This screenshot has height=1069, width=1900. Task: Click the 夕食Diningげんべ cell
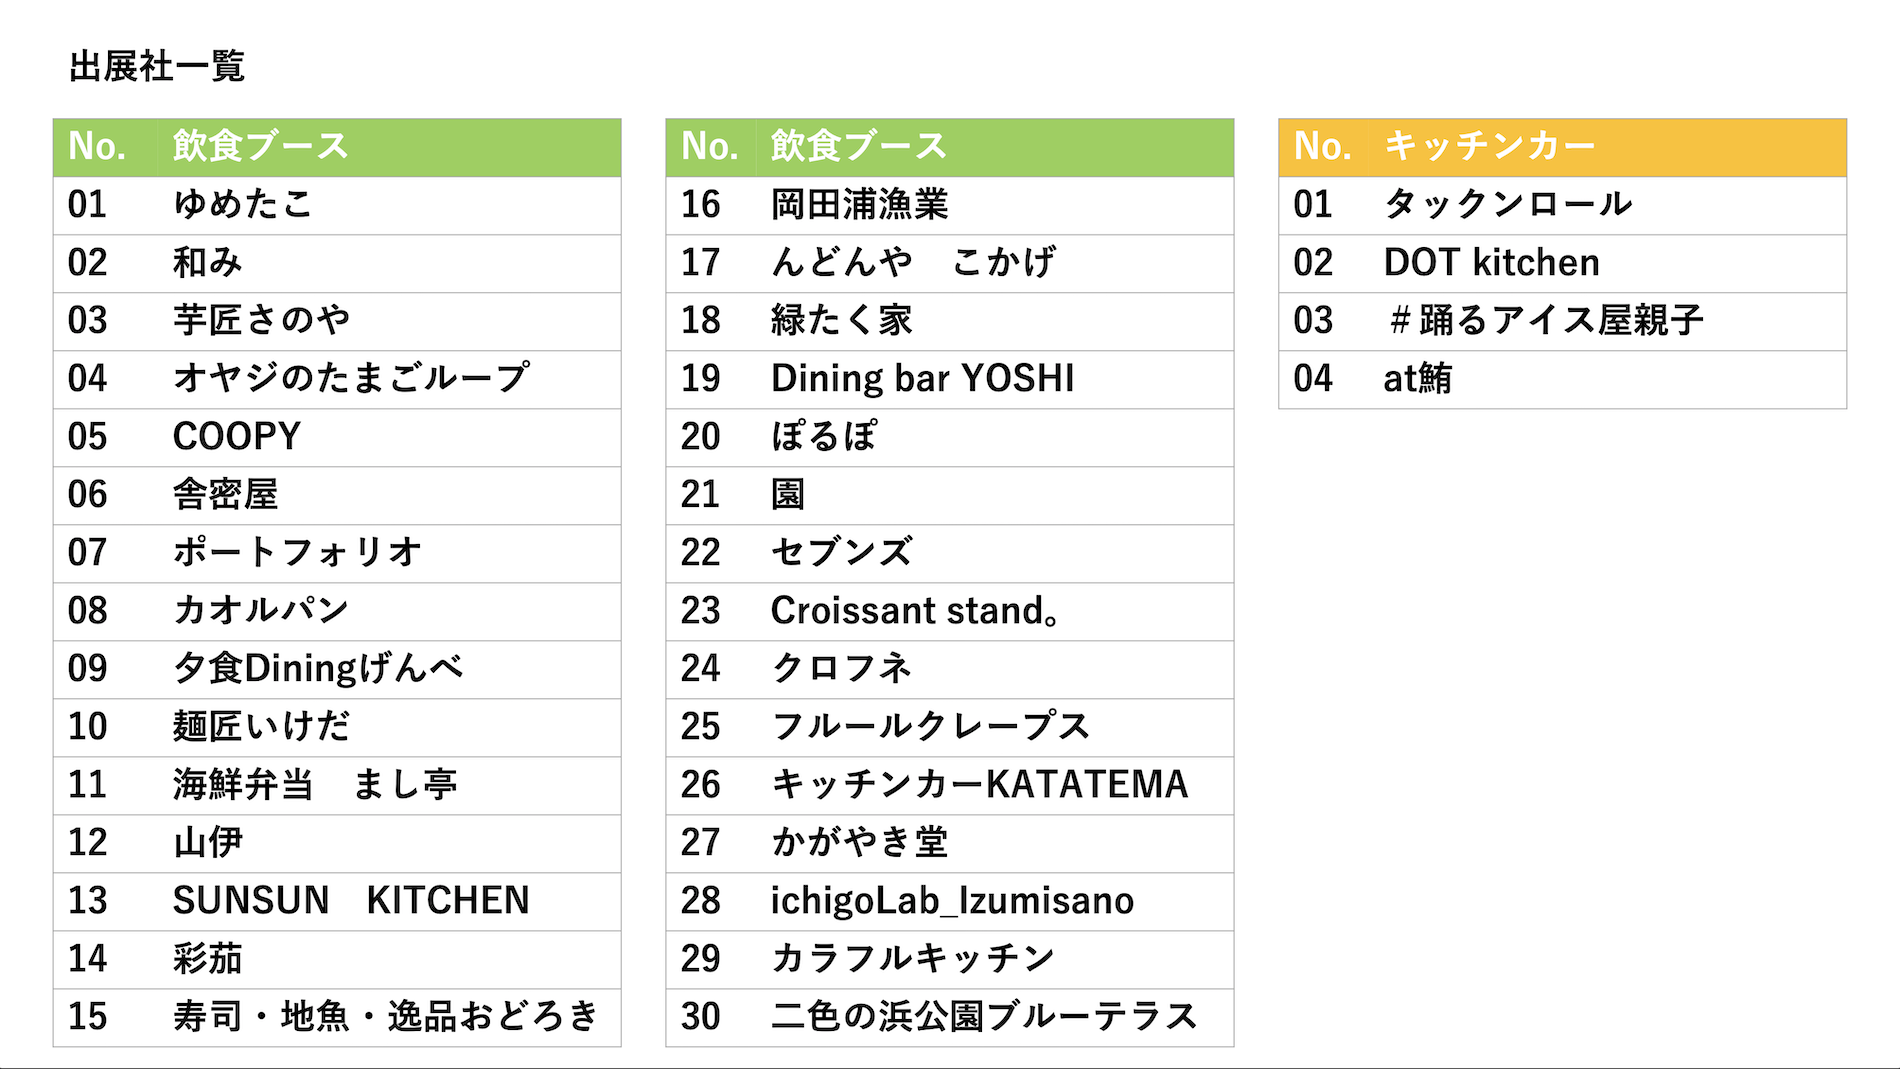pyautogui.click(x=388, y=669)
